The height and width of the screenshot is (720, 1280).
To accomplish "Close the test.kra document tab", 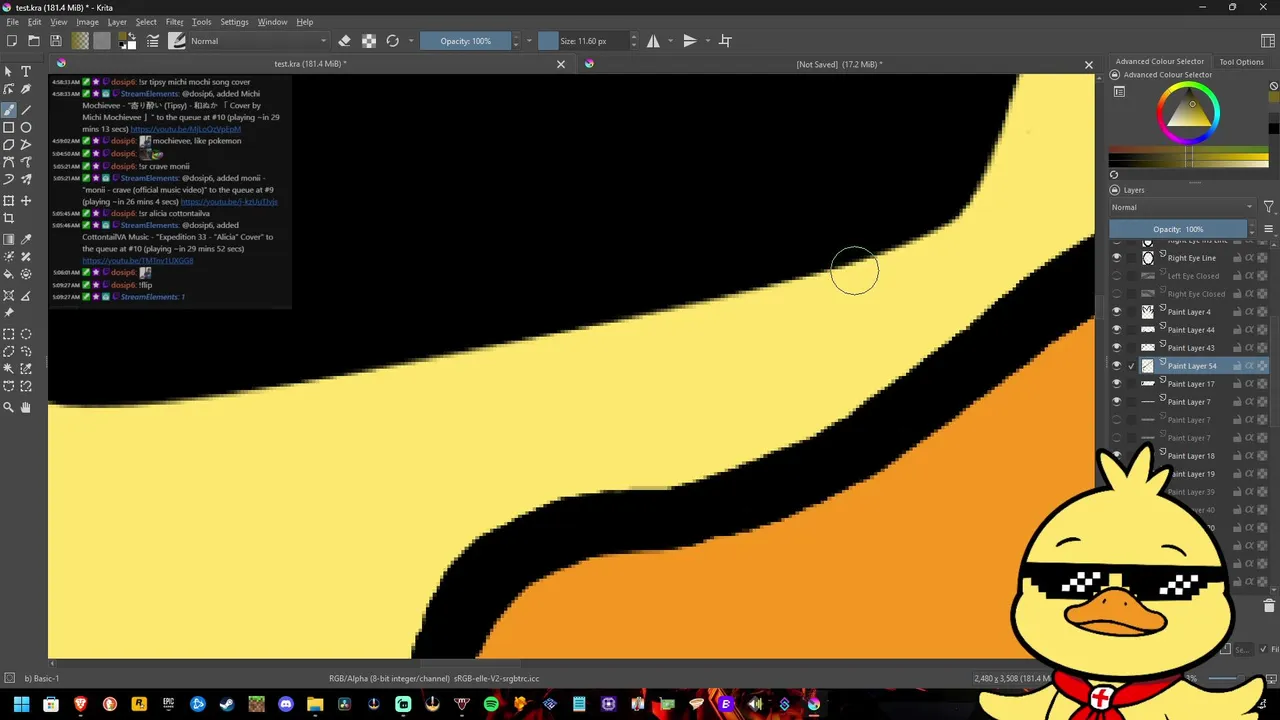I will pos(561,64).
